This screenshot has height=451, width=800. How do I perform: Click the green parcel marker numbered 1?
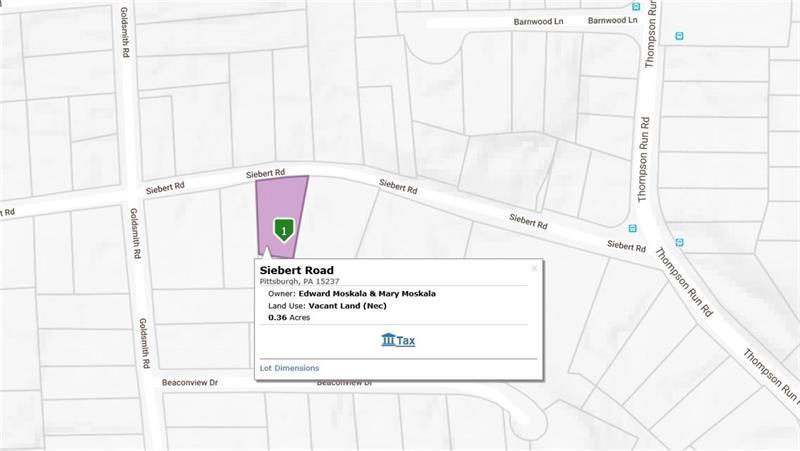[284, 230]
